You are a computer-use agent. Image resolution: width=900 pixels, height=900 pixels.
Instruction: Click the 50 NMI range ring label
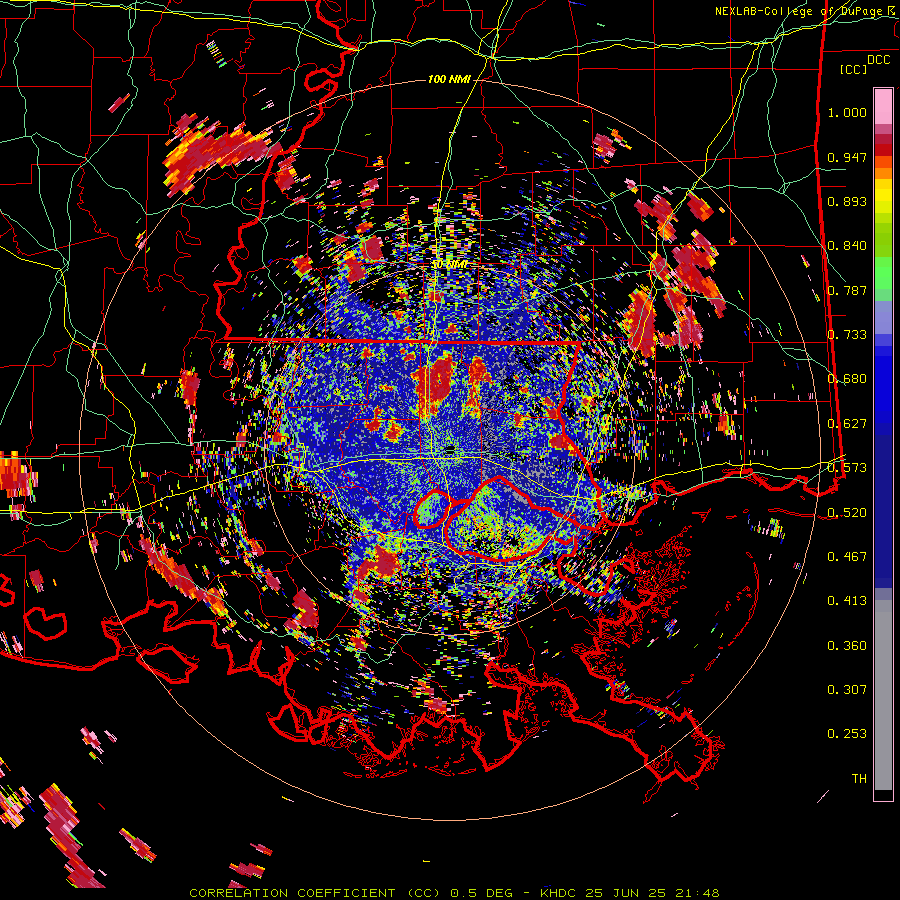449,265
